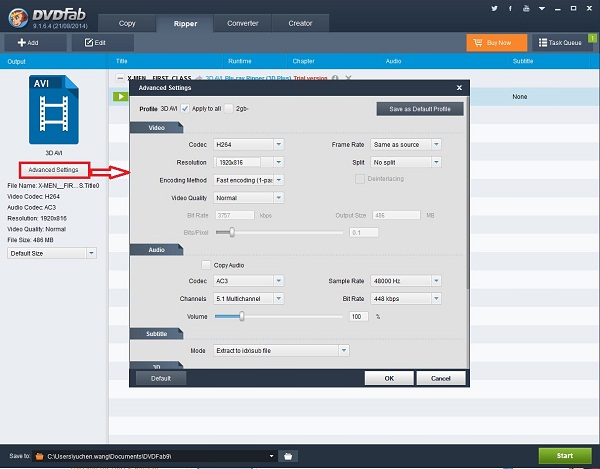Open the Encoding Method dropdown
600x469 pixels.
pos(248,180)
